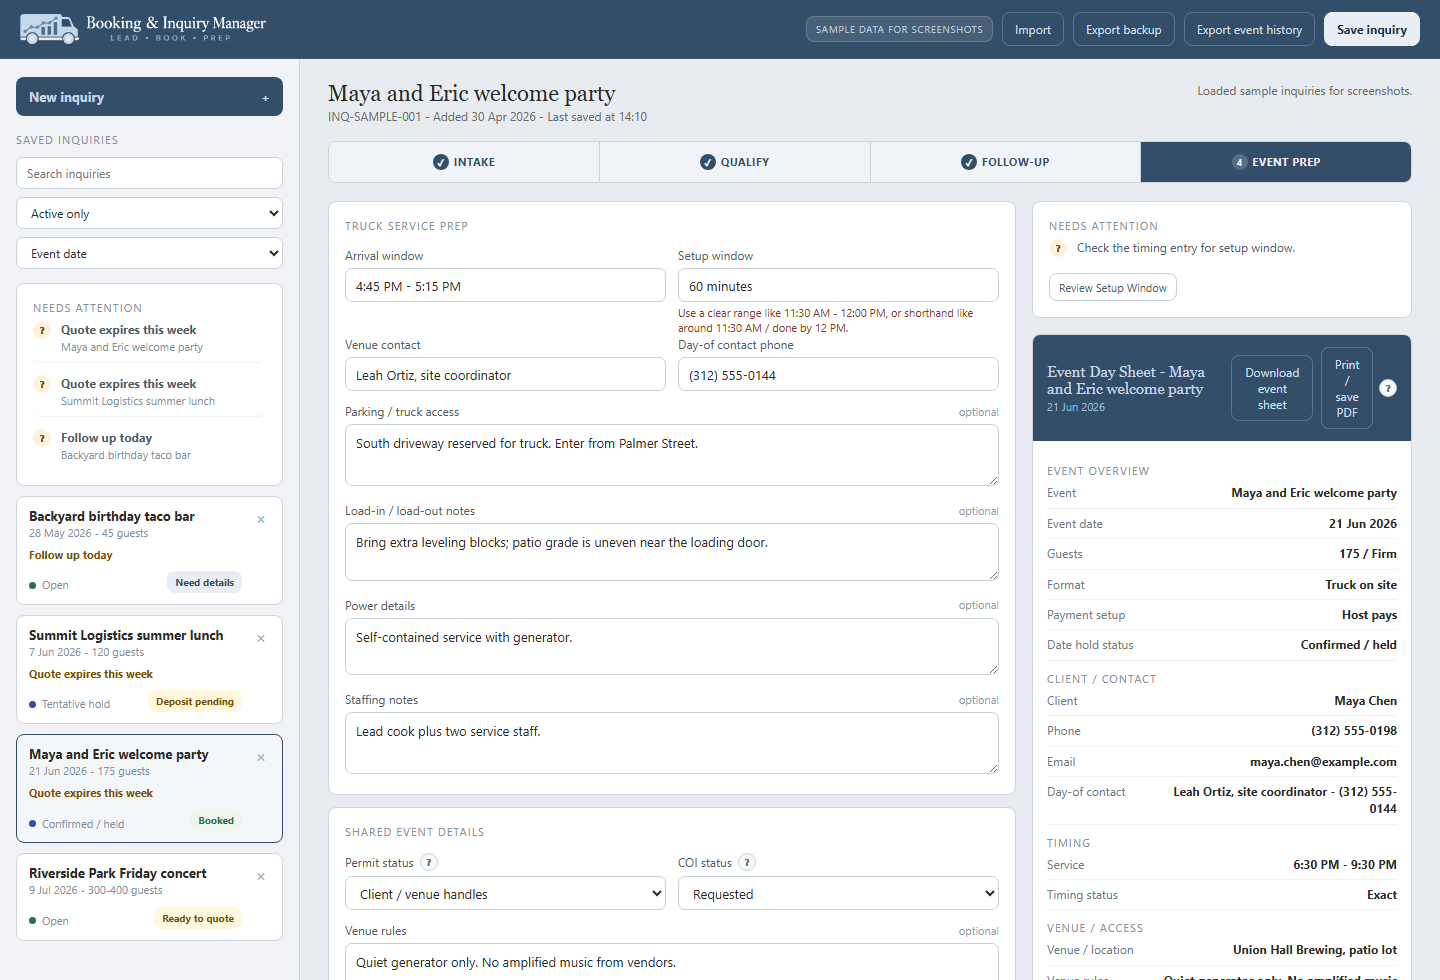
Task: Click the Deposit pending status badge
Action: (x=195, y=701)
